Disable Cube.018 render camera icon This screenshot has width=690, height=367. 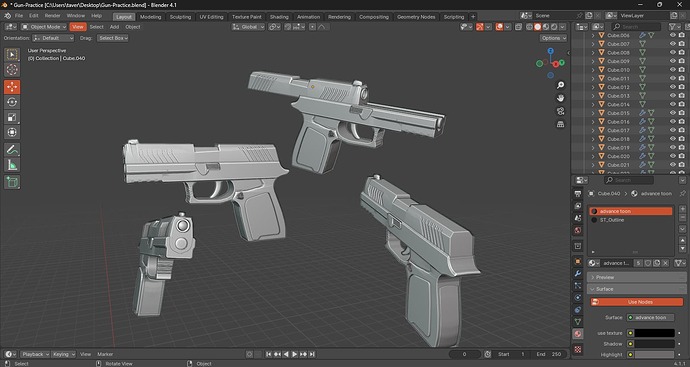682,139
